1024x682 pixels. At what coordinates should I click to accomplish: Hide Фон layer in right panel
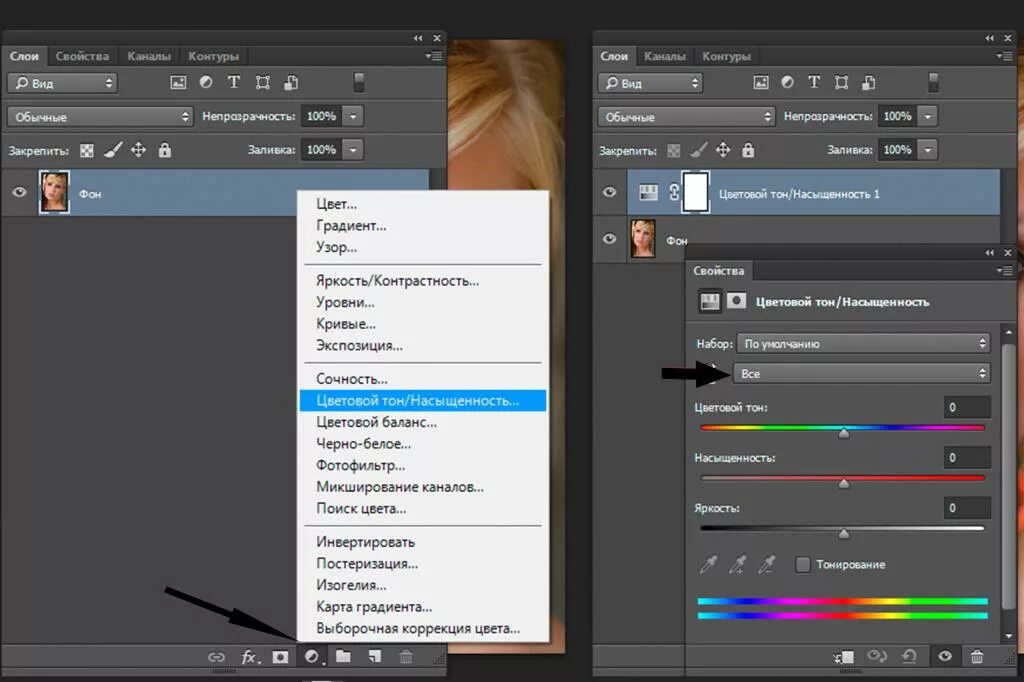point(609,238)
